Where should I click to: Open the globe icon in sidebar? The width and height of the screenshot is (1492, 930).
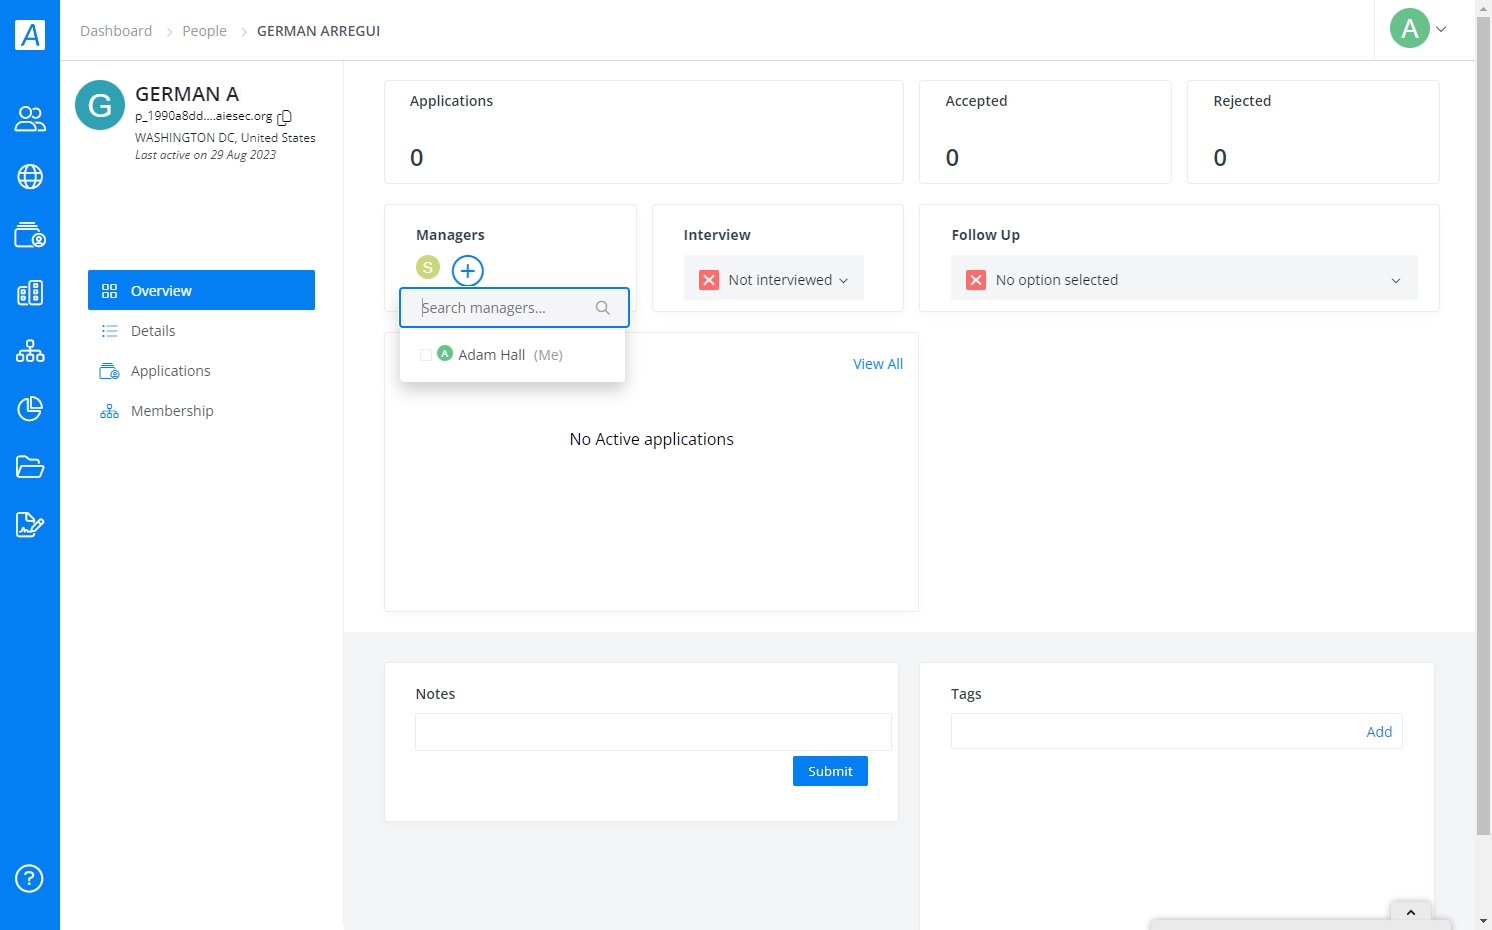click(x=30, y=177)
